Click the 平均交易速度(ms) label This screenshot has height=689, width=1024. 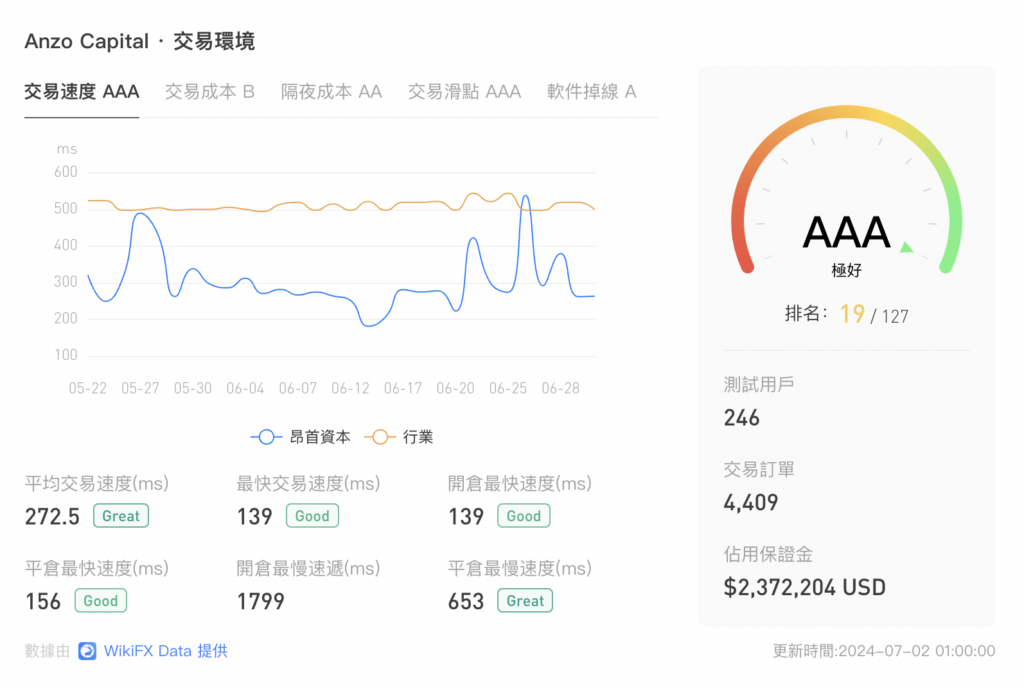(97, 484)
